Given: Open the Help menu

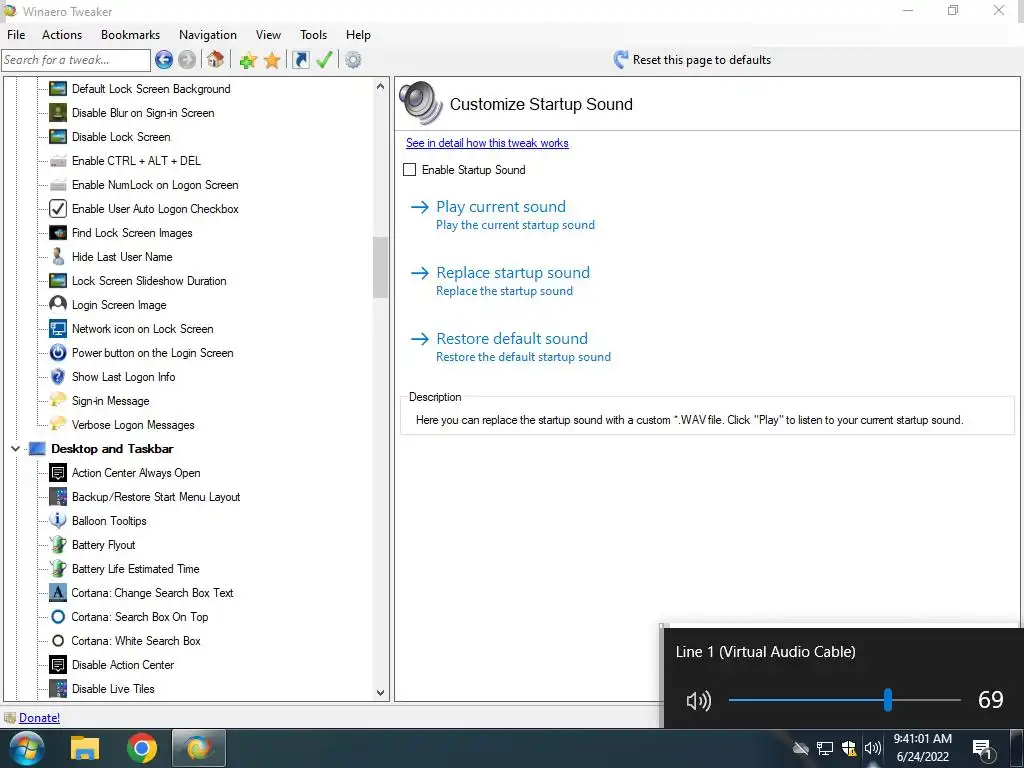Looking at the screenshot, I should point(358,35).
